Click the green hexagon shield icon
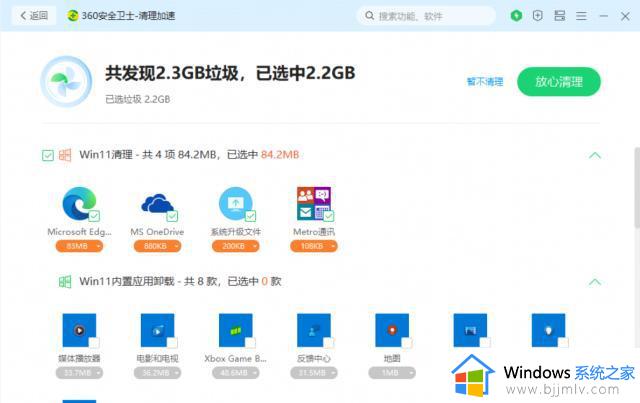The height and width of the screenshot is (403, 640). pos(516,16)
